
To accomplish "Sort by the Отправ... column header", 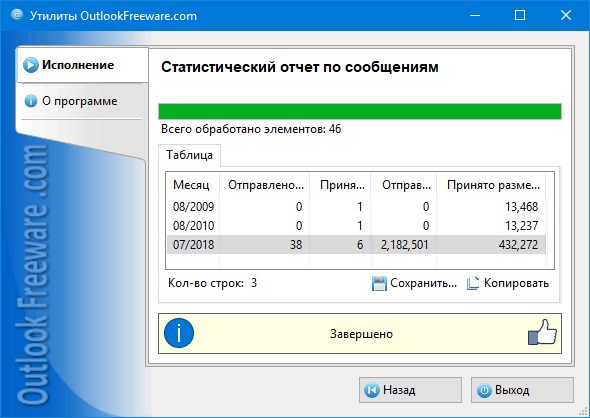I will pos(404,185).
